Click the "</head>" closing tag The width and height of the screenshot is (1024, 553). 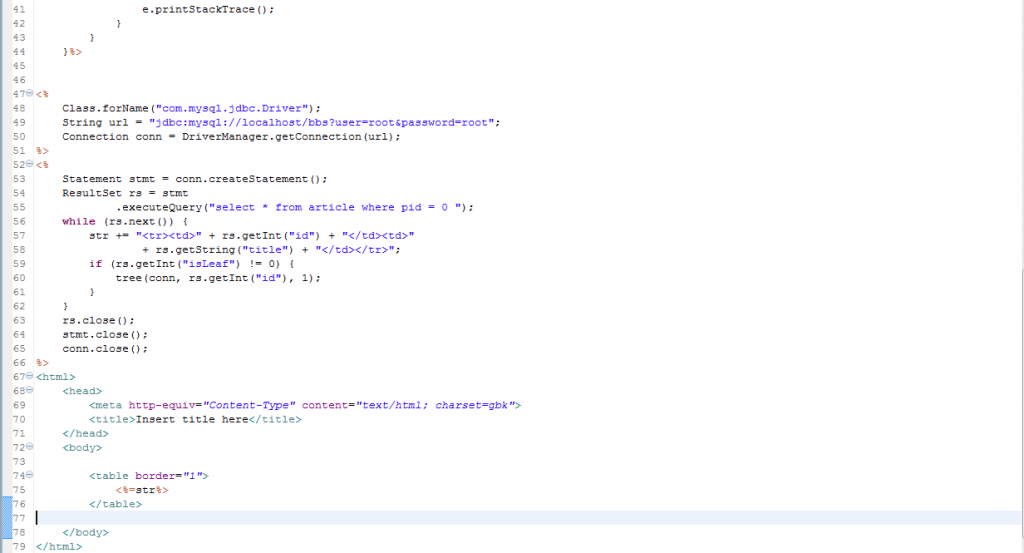tap(85, 434)
